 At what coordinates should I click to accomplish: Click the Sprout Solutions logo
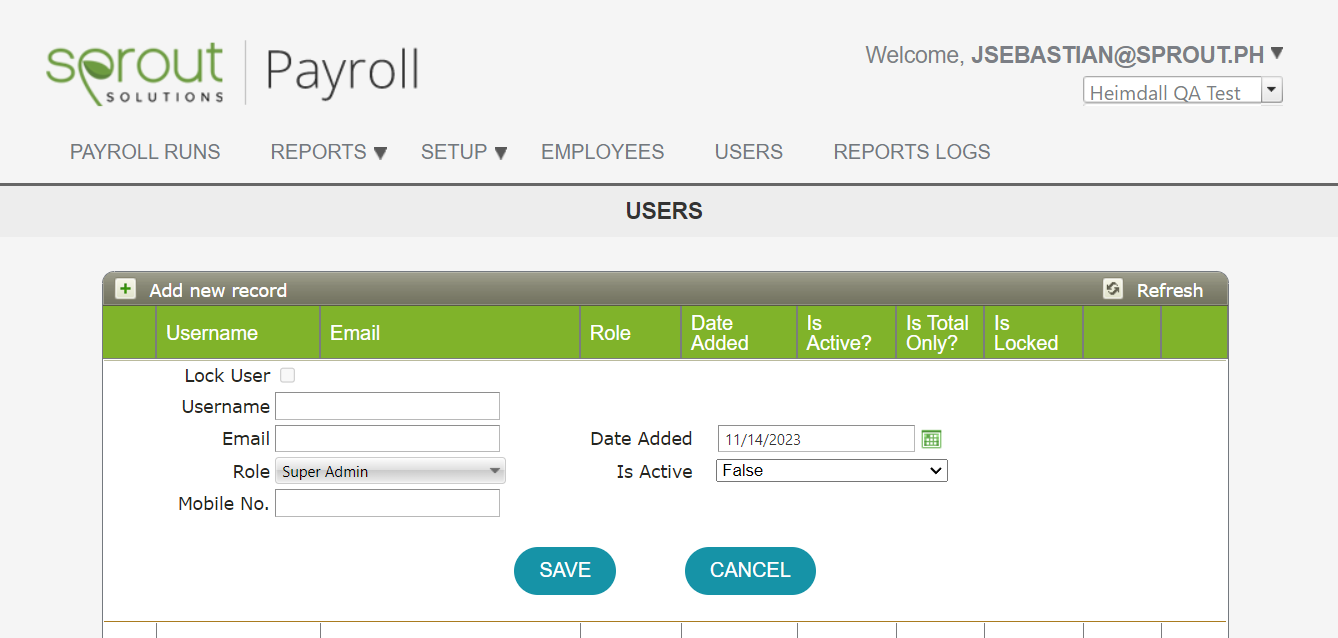pyautogui.click(x=135, y=73)
